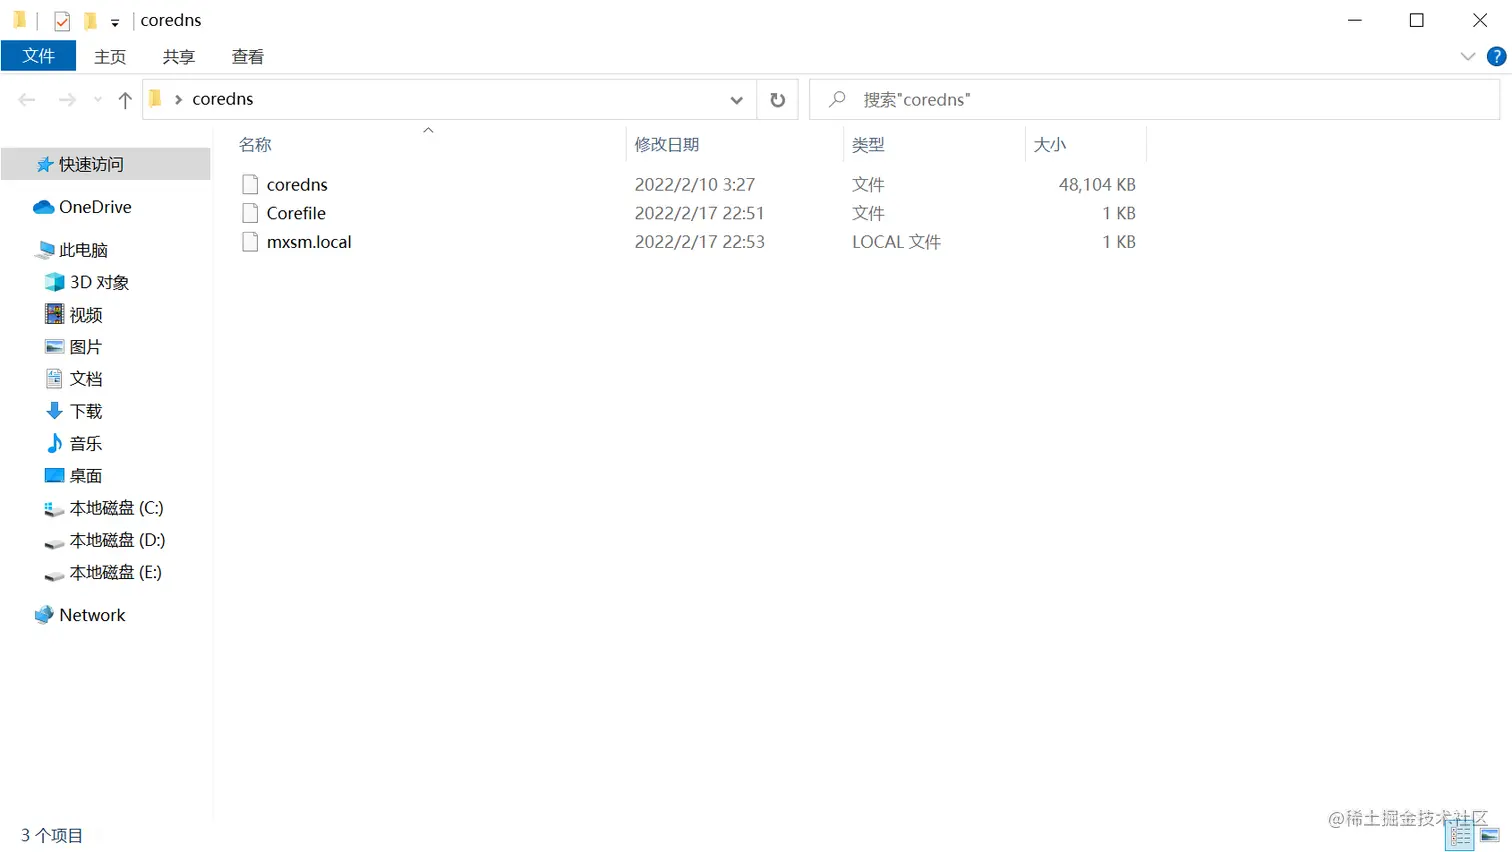Screen dimensions: 1512x852
Task: Click the 48,104 KB size cell
Action: click(x=1097, y=185)
